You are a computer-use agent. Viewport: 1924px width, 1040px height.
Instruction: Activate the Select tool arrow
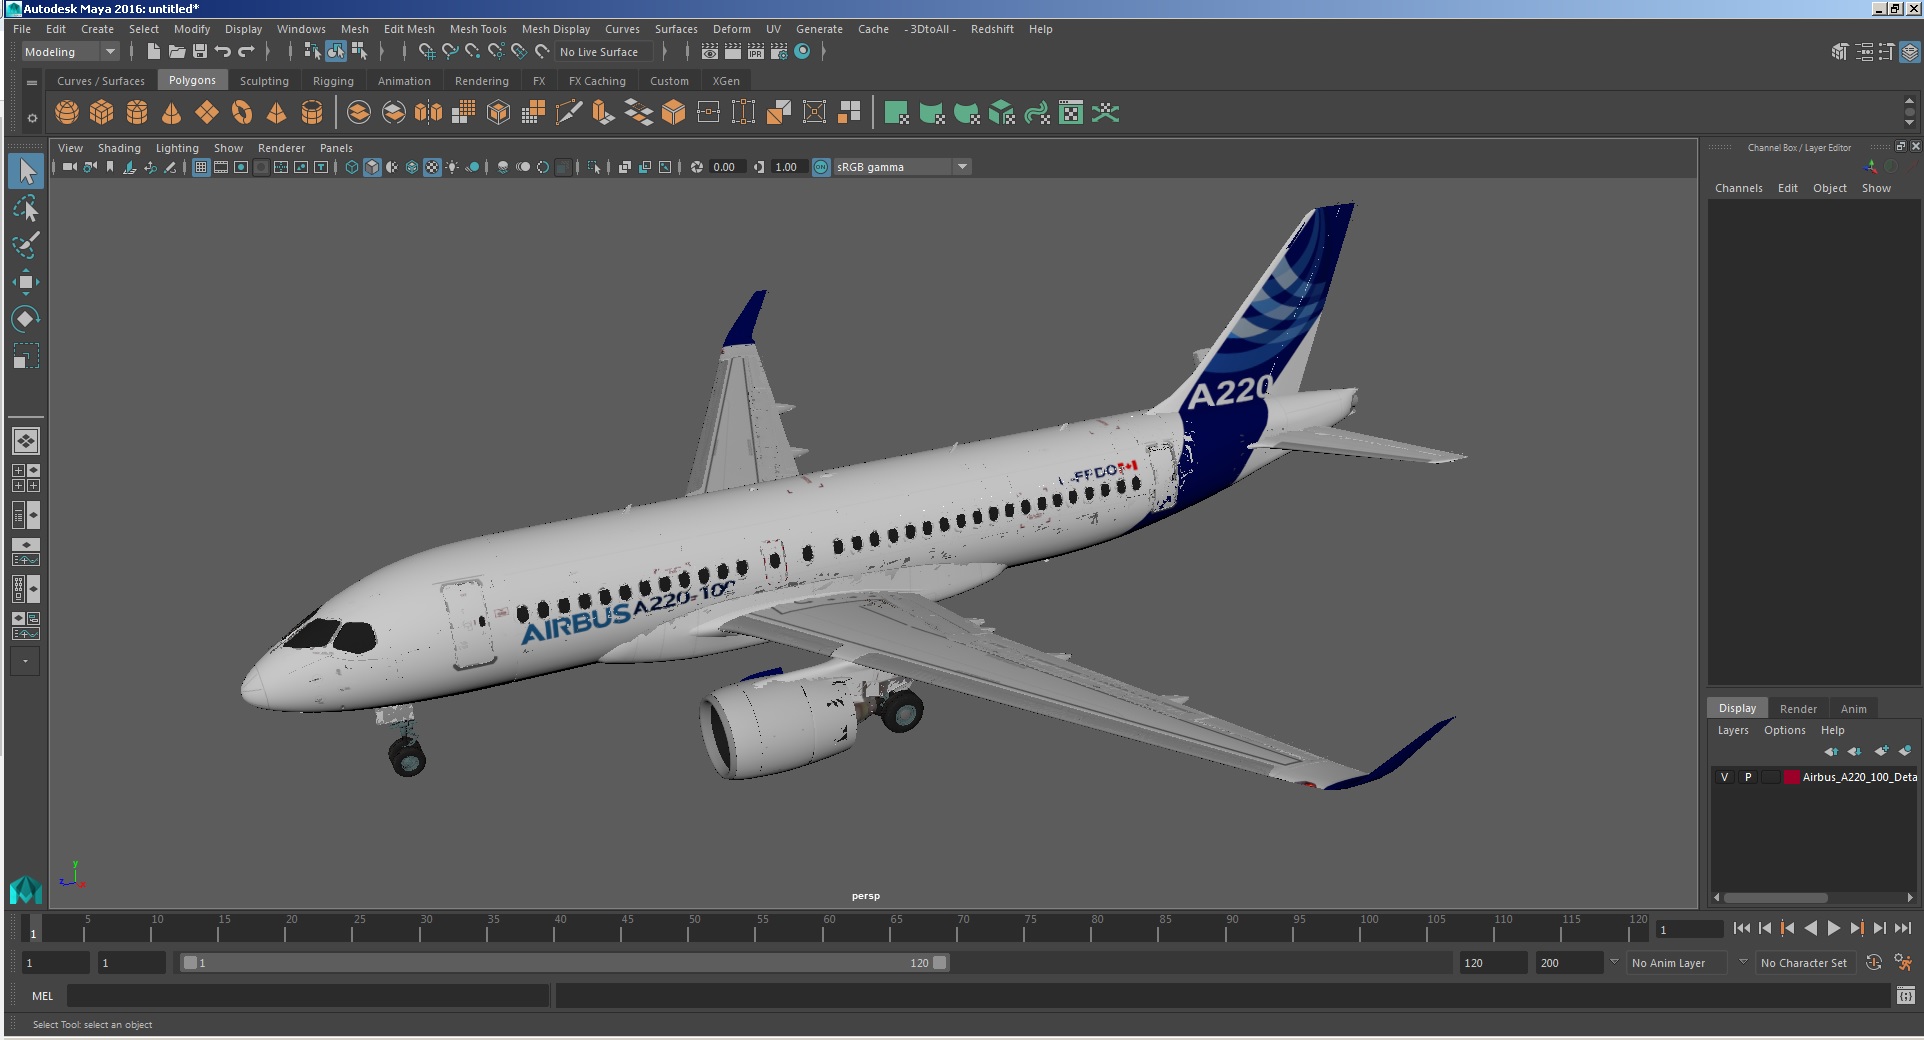pyautogui.click(x=26, y=172)
